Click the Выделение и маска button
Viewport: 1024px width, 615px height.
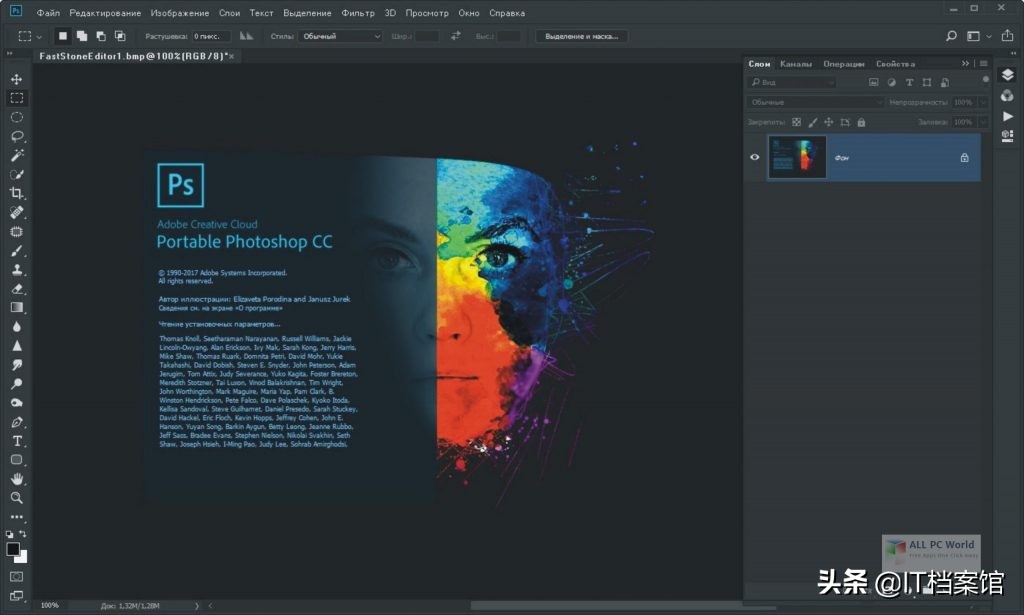coord(581,36)
